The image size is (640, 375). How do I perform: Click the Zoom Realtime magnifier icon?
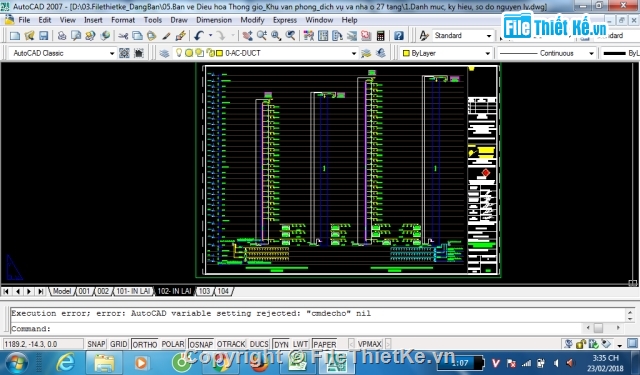point(262,36)
